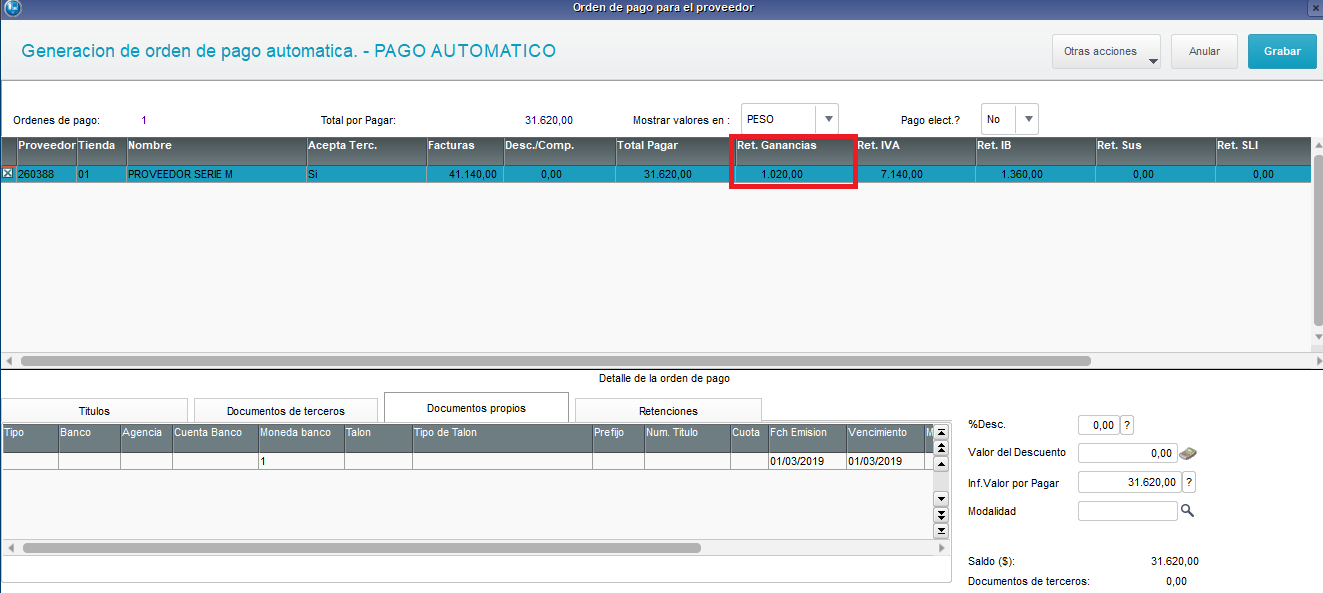
Task: Click the 31.620,00 Total Pagar cell
Action: [676, 174]
